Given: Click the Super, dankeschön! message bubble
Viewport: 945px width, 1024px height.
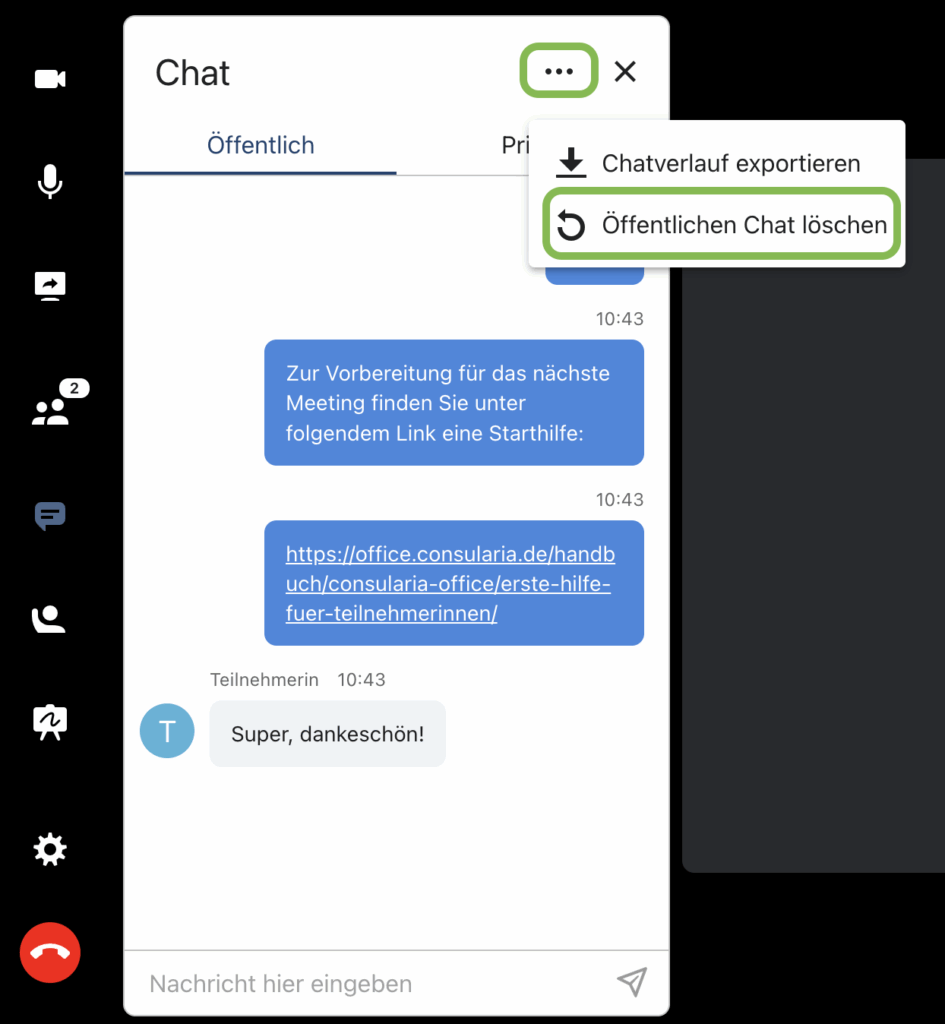Looking at the screenshot, I should coord(327,734).
